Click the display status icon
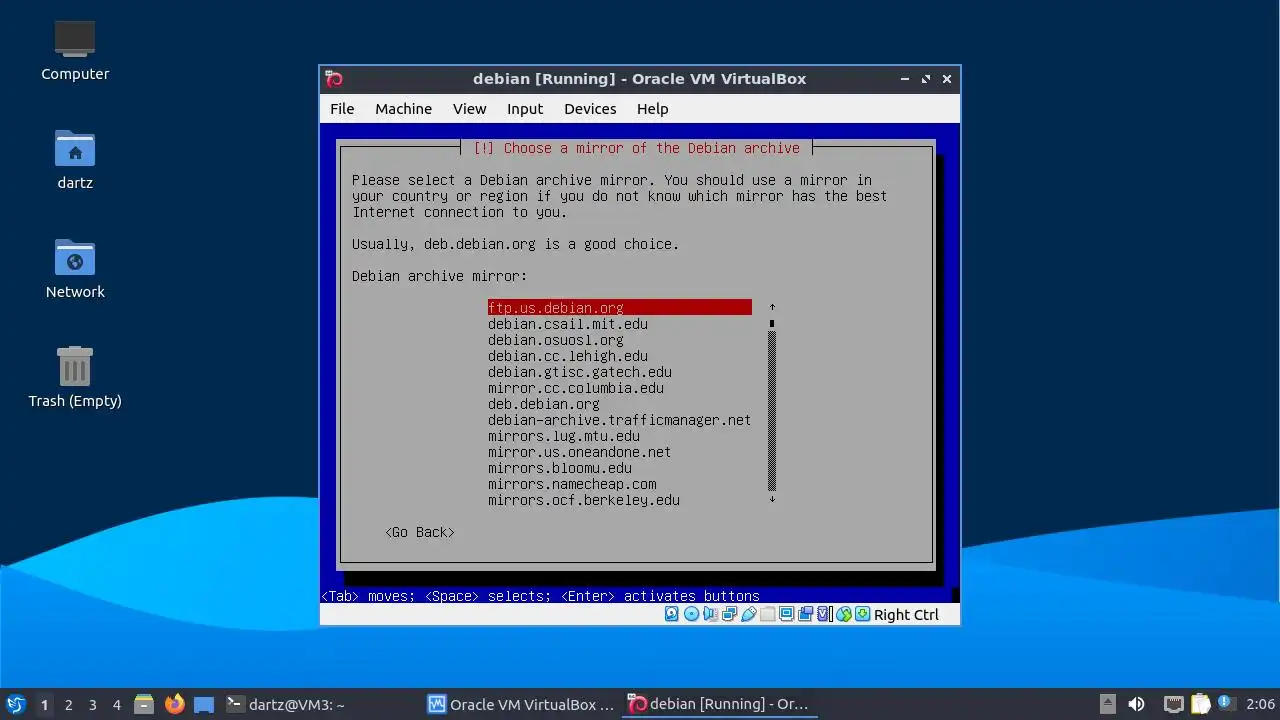 tap(786, 614)
